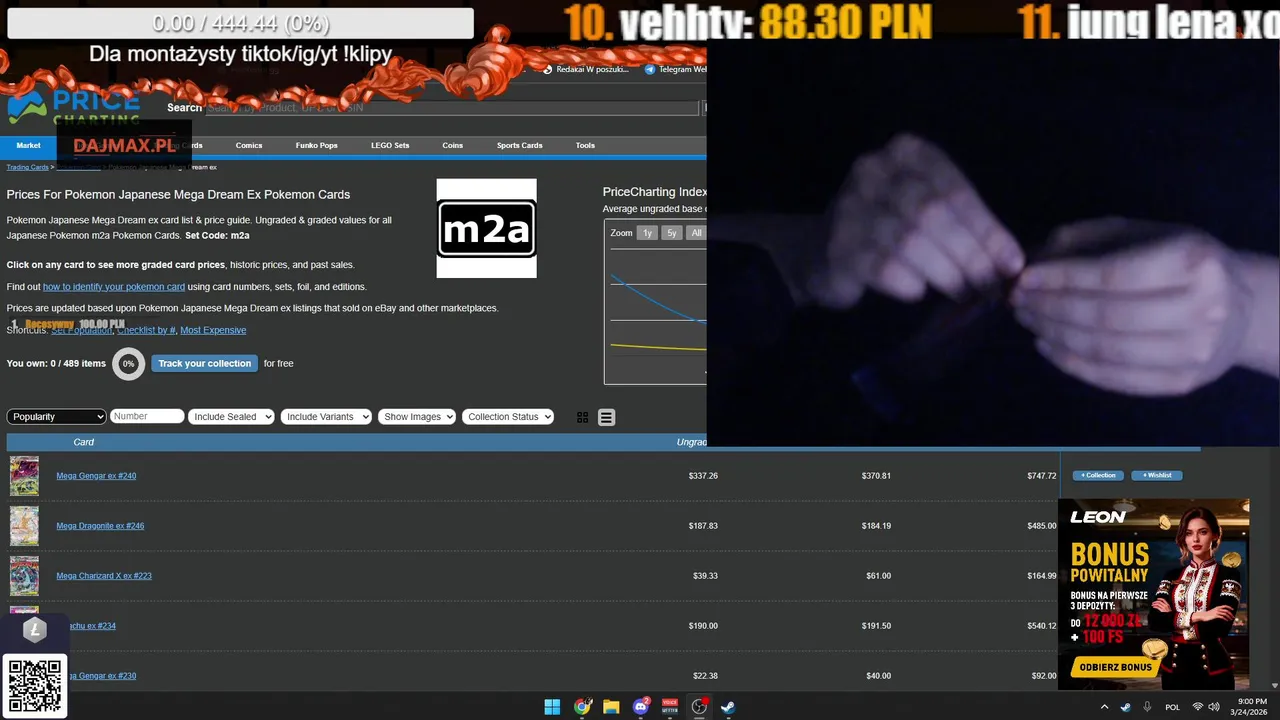Switch to grid view icon
1280x720 pixels.
point(583,417)
